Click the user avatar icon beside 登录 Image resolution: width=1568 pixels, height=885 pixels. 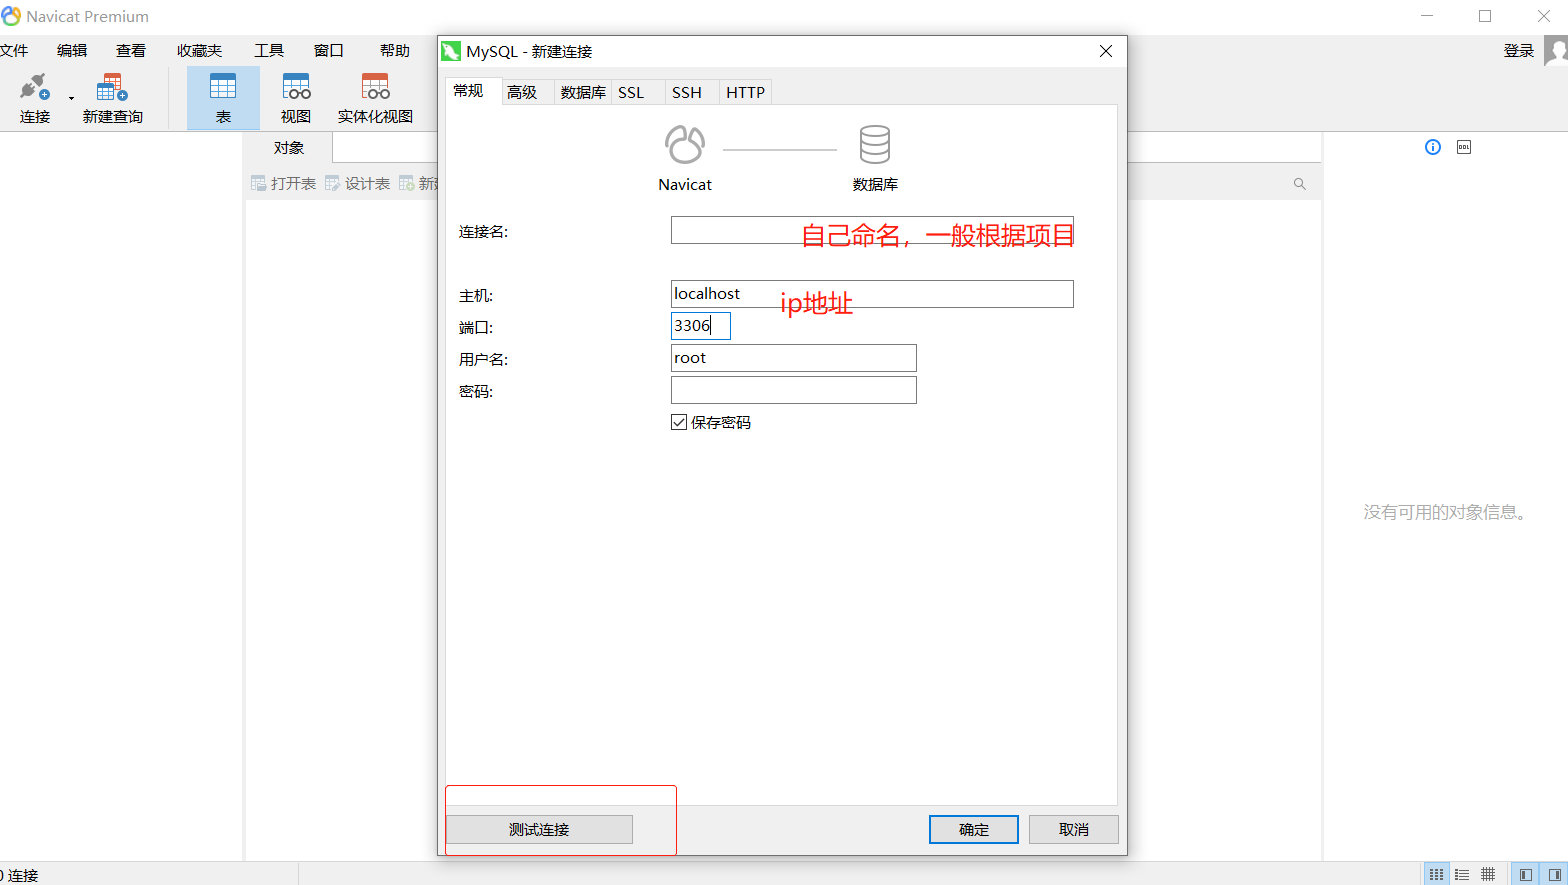1556,50
